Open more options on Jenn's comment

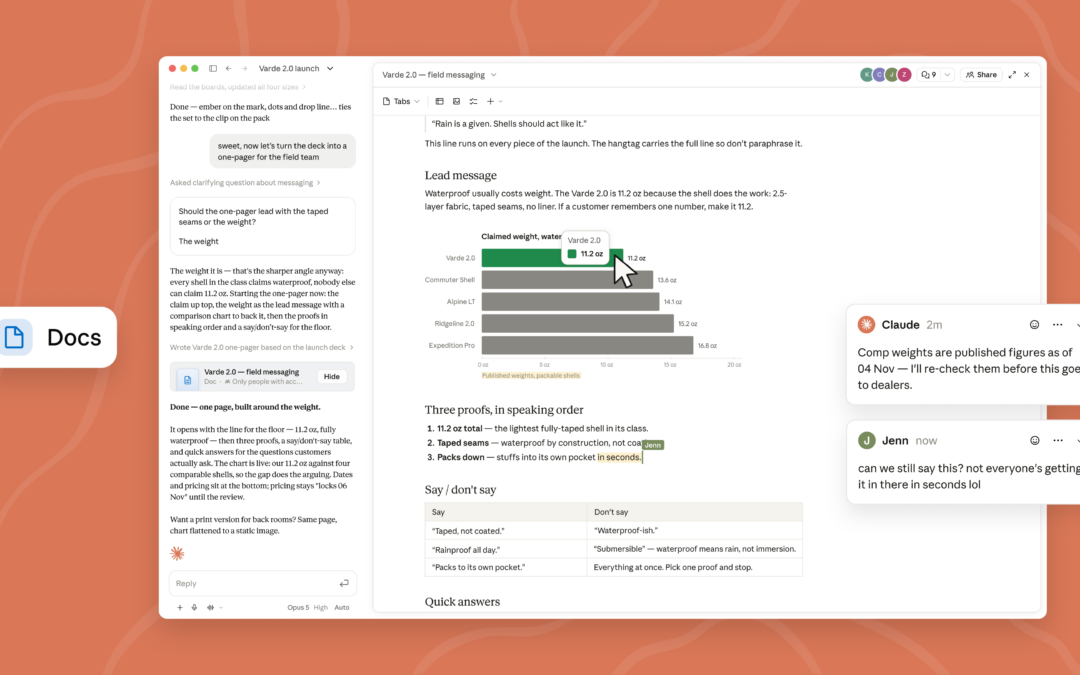point(1058,440)
